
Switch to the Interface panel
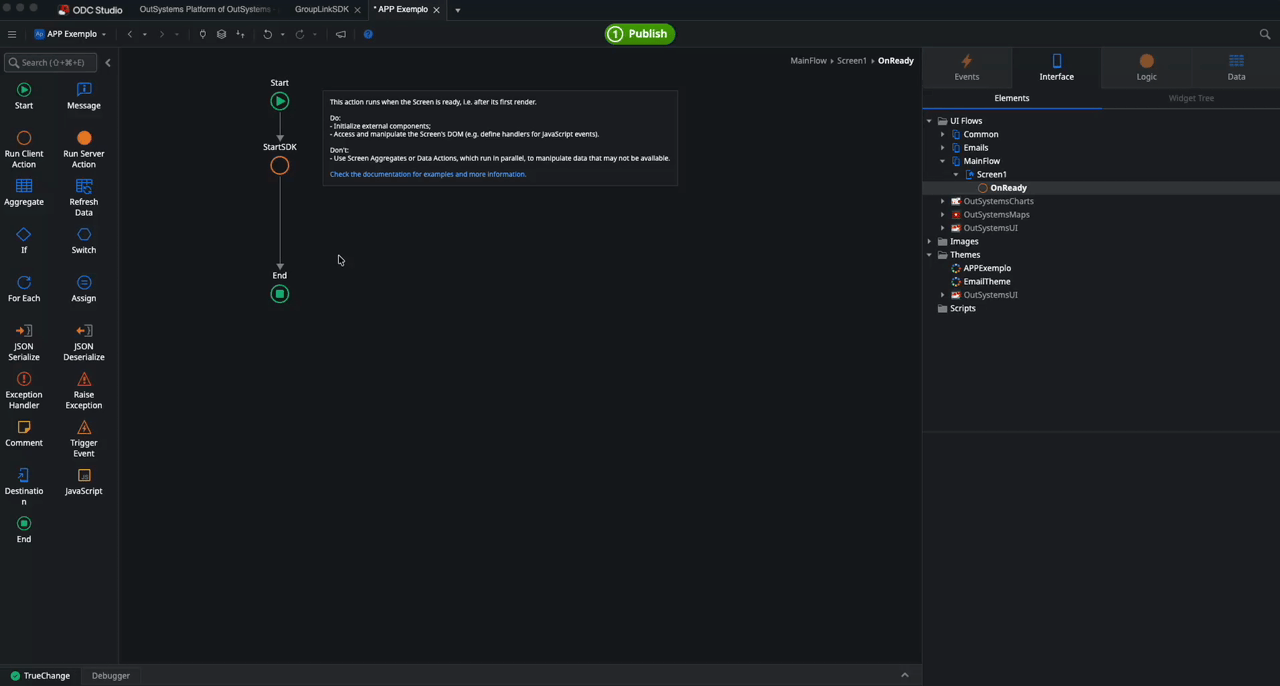(x=1056, y=68)
